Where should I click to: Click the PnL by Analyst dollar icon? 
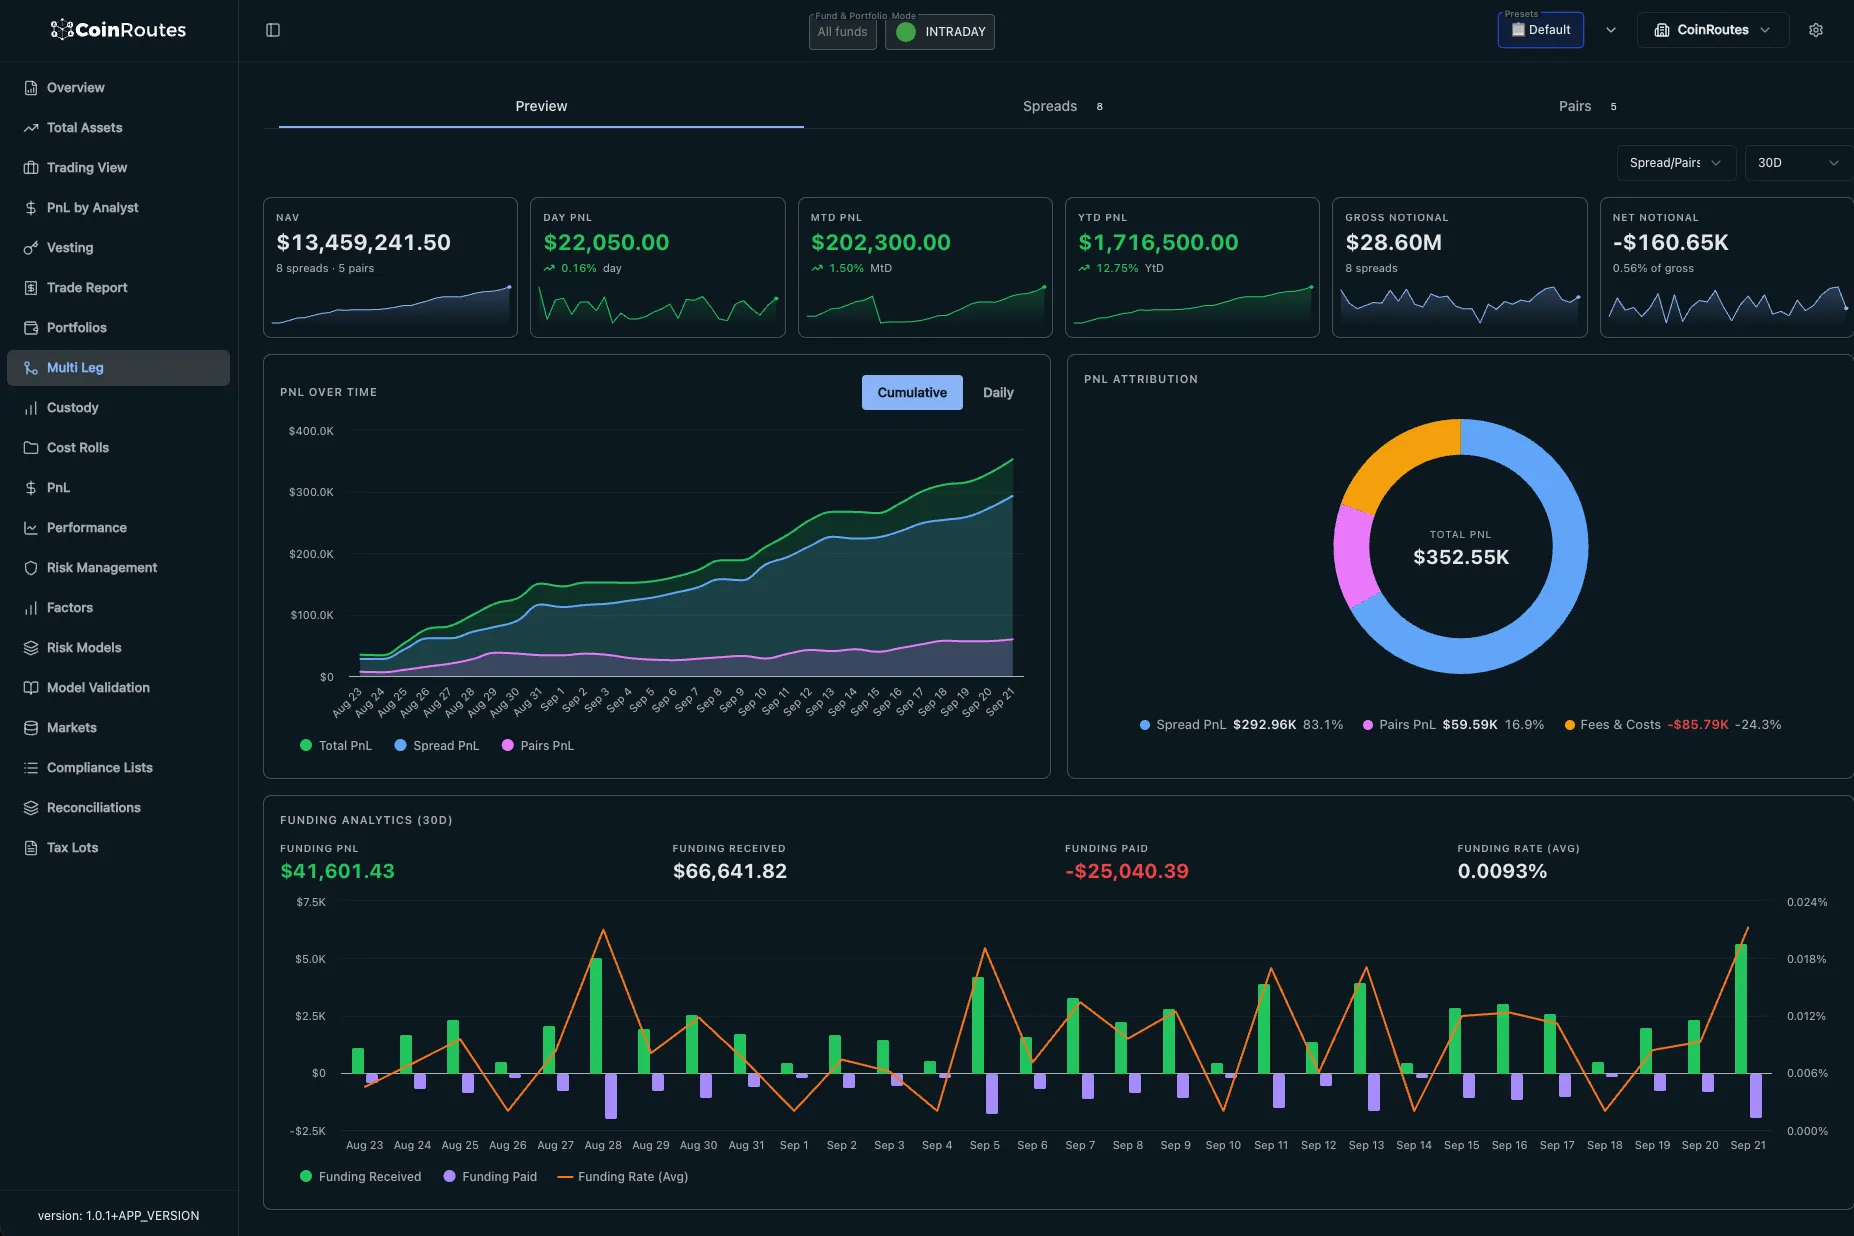coord(31,208)
